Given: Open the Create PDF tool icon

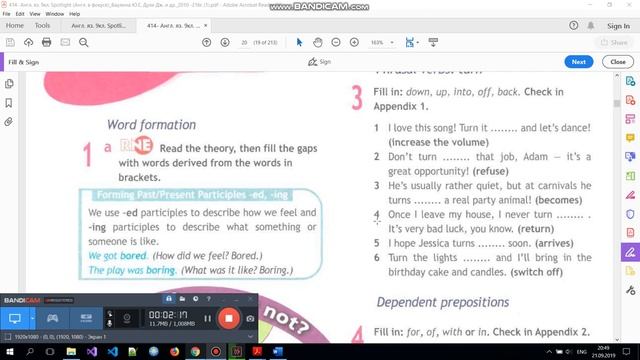Looking at the screenshot, I should click(630, 100).
